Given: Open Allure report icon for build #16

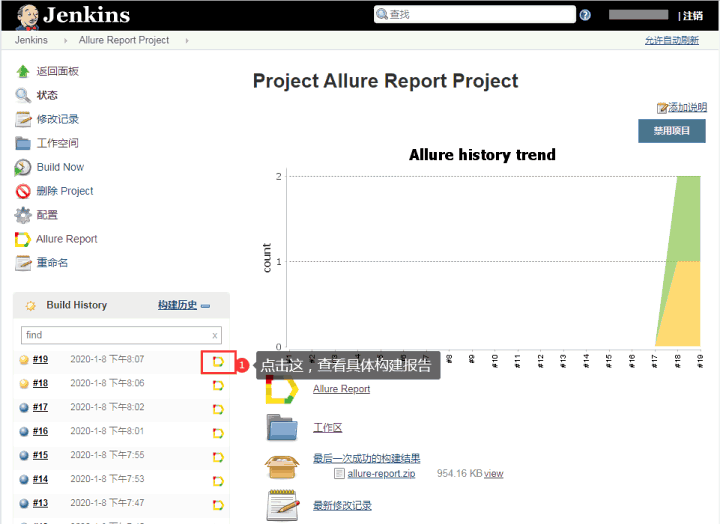Looking at the screenshot, I should pos(219,433).
